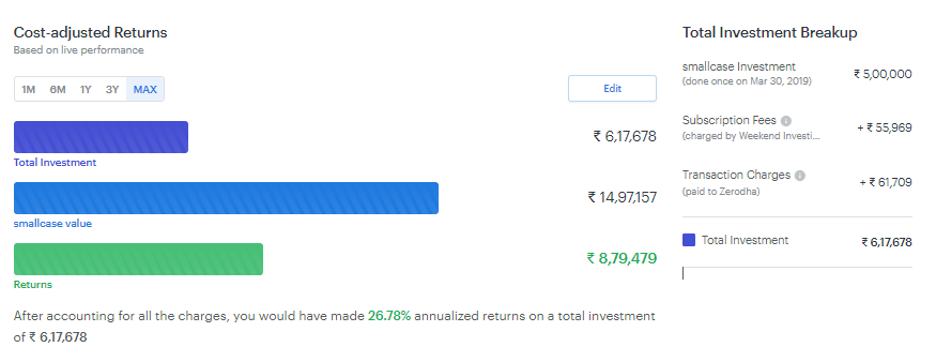Switch to the 1Y time range
936x362 pixels.
(85, 90)
